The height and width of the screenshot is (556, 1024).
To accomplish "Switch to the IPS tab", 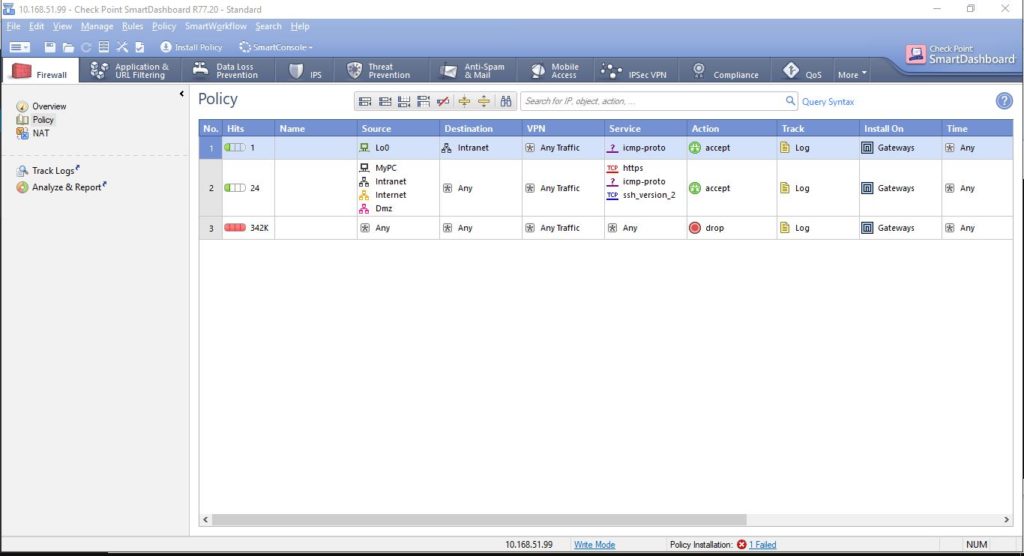I will point(306,71).
